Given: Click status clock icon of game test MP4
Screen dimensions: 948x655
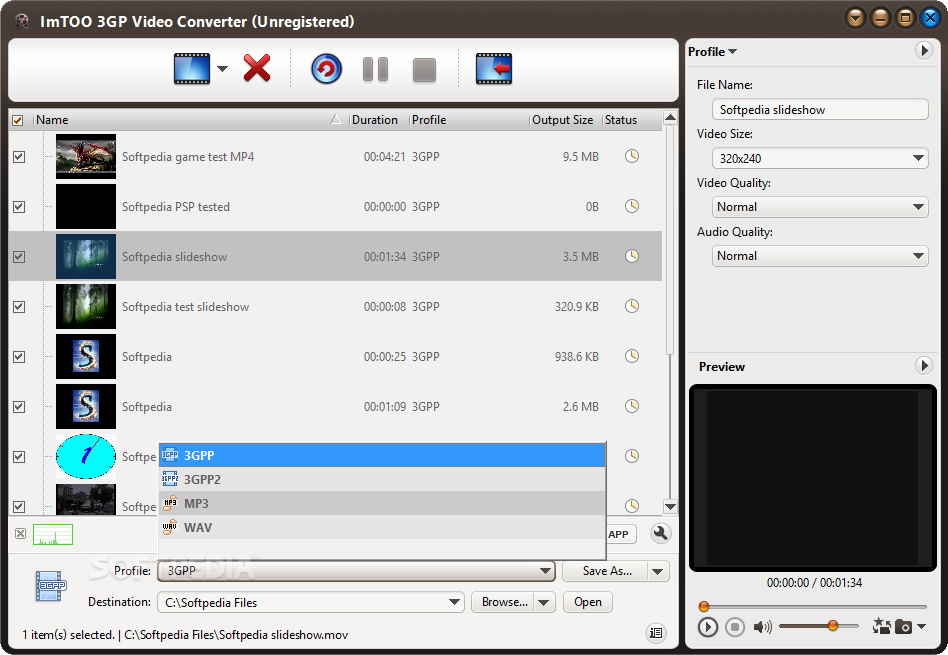Looking at the screenshot, I should tap(632, 156).
